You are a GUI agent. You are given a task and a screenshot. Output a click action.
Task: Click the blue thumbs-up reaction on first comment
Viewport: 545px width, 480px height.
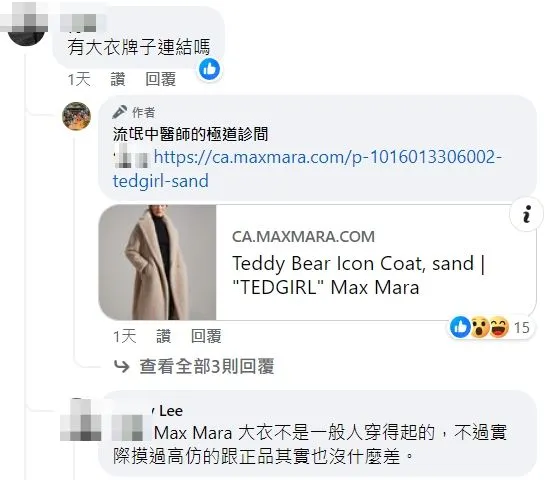click(209, 69)
